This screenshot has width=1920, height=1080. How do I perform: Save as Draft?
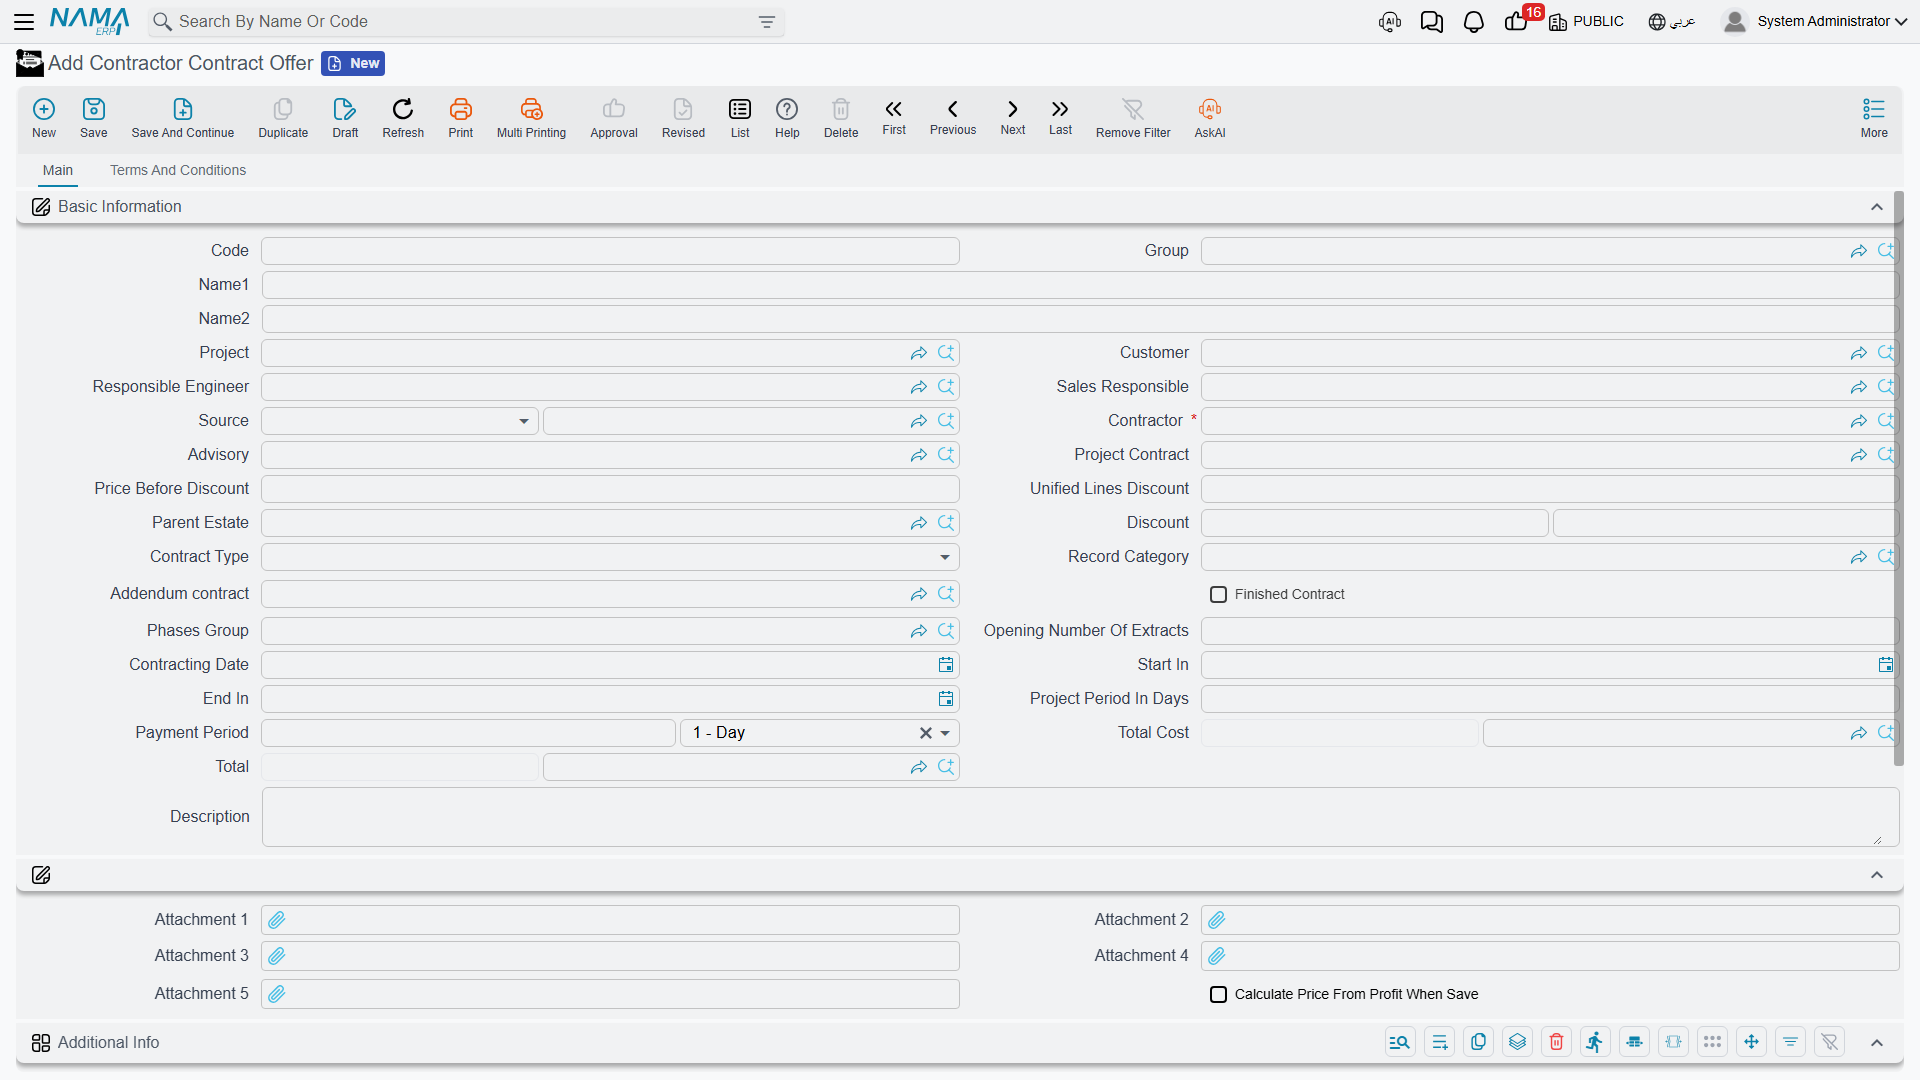(x=345, y=118)
